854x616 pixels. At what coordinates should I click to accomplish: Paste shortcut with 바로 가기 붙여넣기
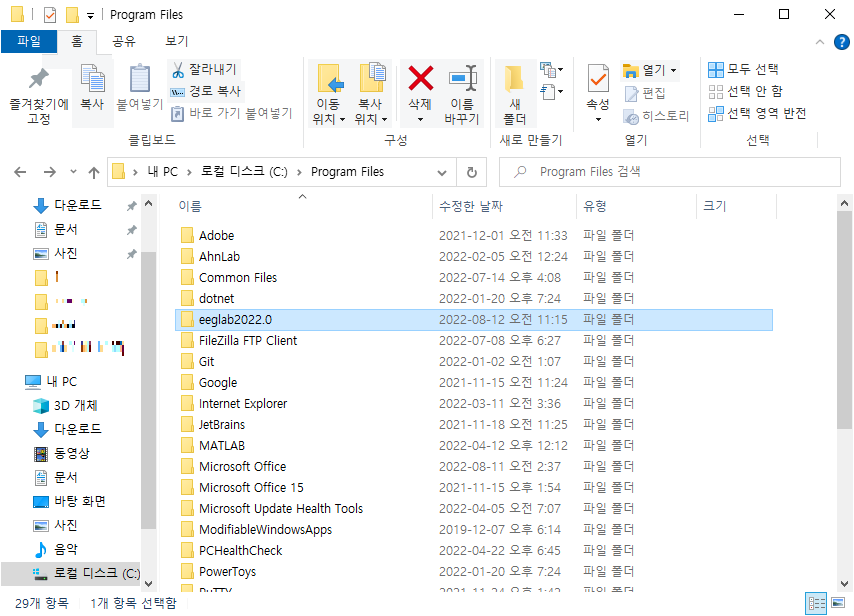pos(231,113)
